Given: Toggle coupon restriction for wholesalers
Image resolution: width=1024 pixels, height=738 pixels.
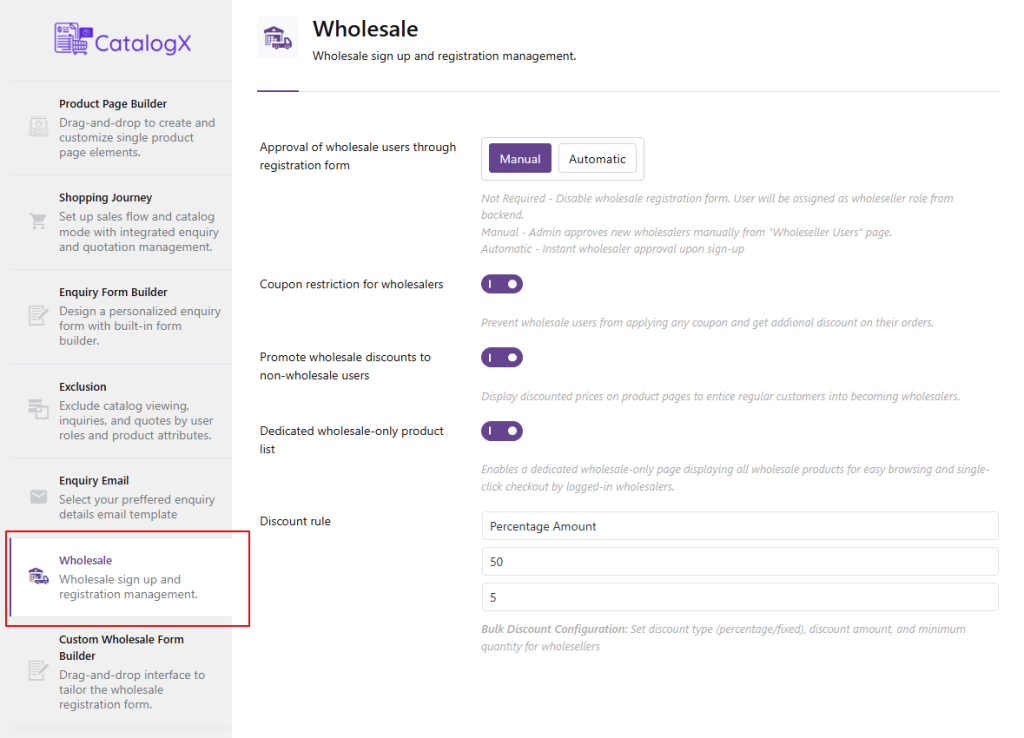Looking at the screenshot, I should (502, 284).
